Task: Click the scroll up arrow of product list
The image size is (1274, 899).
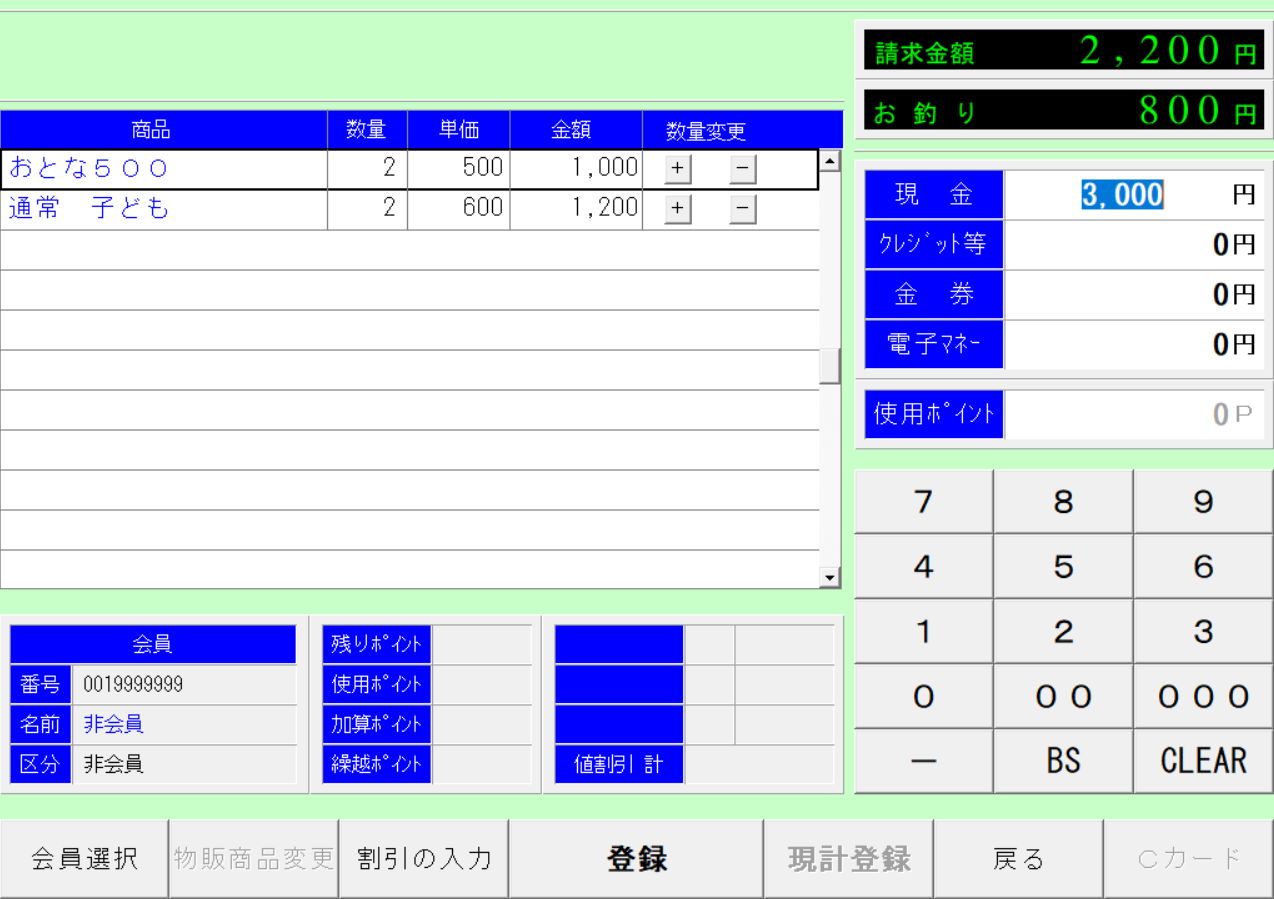Action: 830,160
